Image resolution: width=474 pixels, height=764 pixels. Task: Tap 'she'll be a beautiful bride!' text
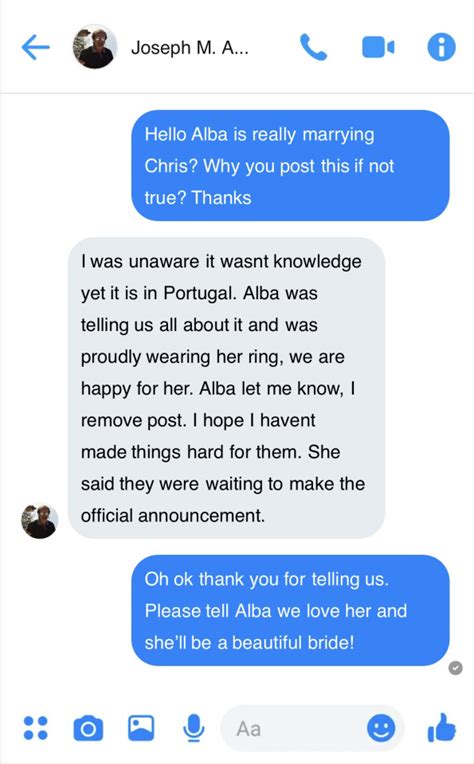click(249, 642)
